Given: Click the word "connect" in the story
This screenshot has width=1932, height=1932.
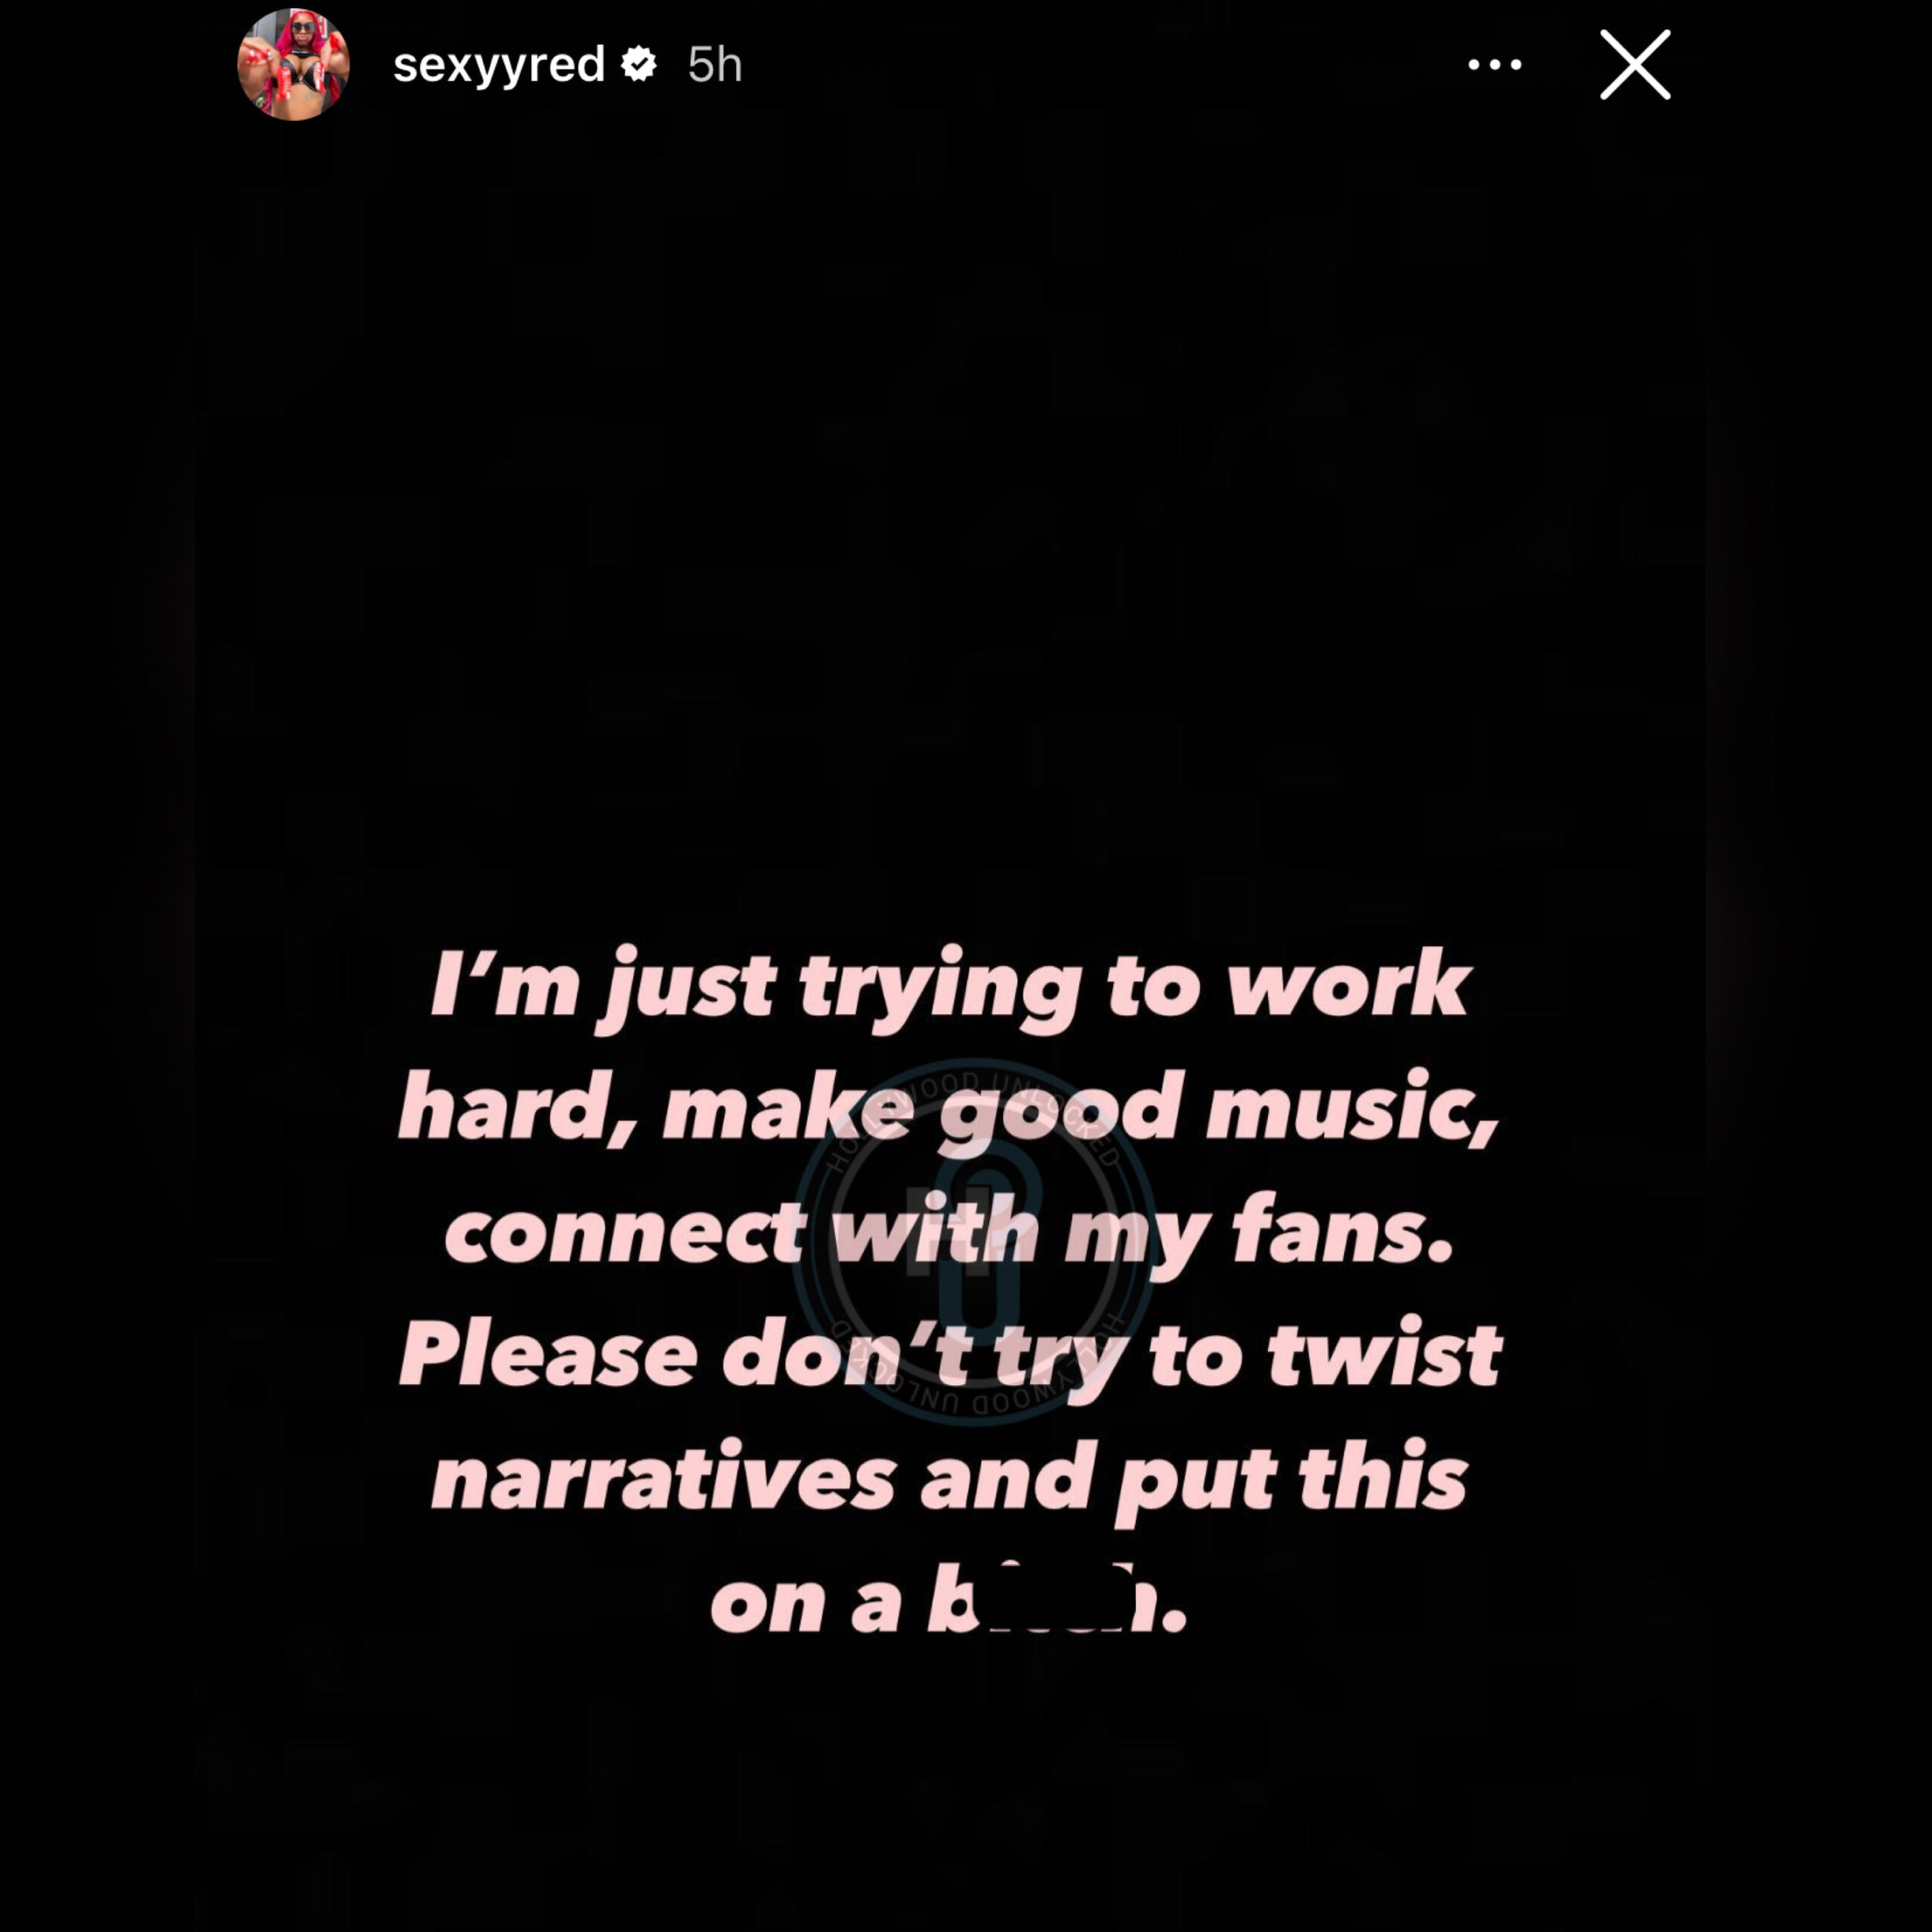Looking at the screenshot, I should click(x=626, y=1233).
